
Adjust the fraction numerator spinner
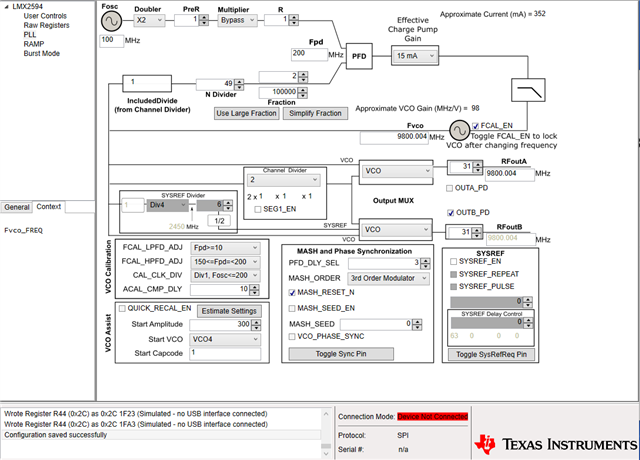pyautogui.click(x=303, y=76)
